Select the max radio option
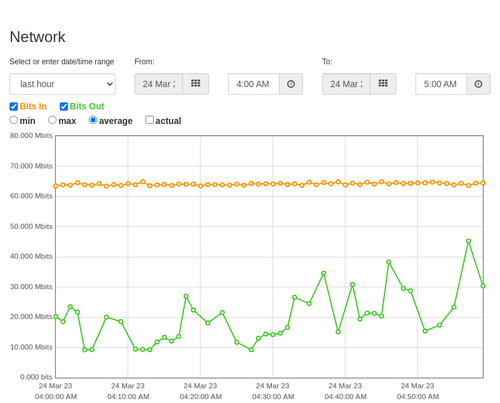500x403 pixels. pos(52,120)
